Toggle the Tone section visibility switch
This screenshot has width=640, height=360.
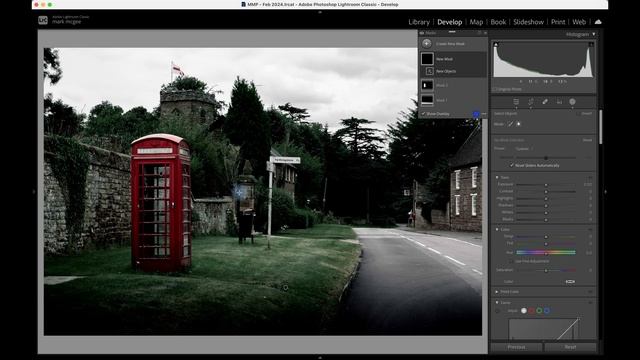590,178
